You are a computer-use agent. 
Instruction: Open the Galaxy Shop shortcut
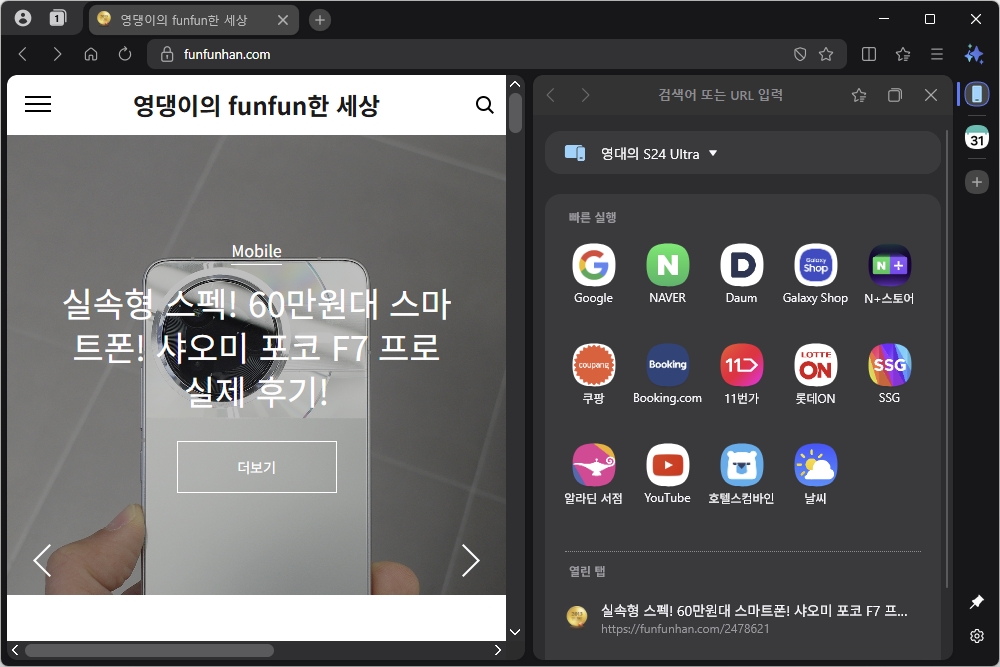coord(815,274)
